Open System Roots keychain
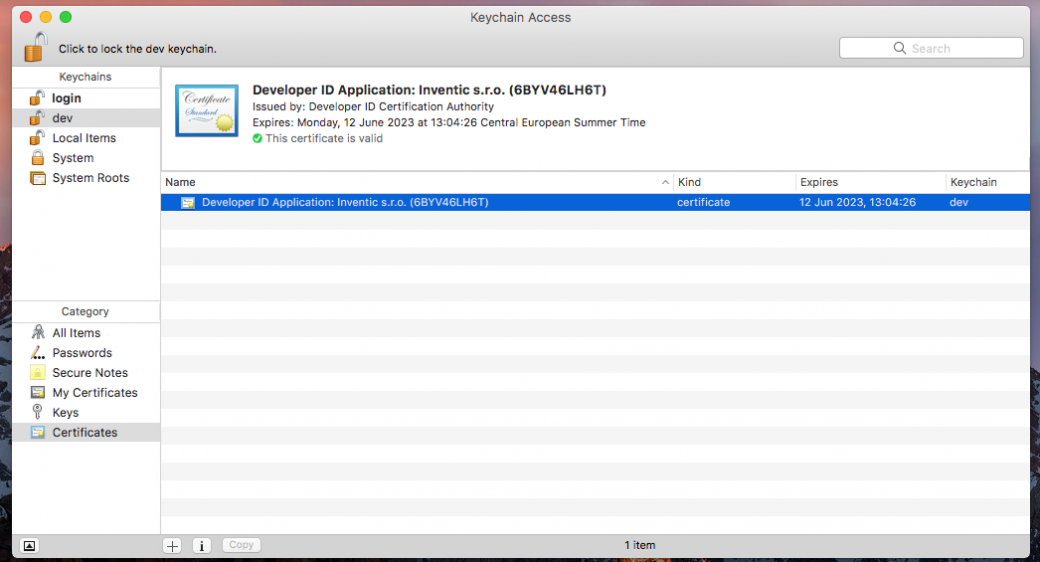The width and height of the screenshot is (1040, 562). (x=86, y=178)
